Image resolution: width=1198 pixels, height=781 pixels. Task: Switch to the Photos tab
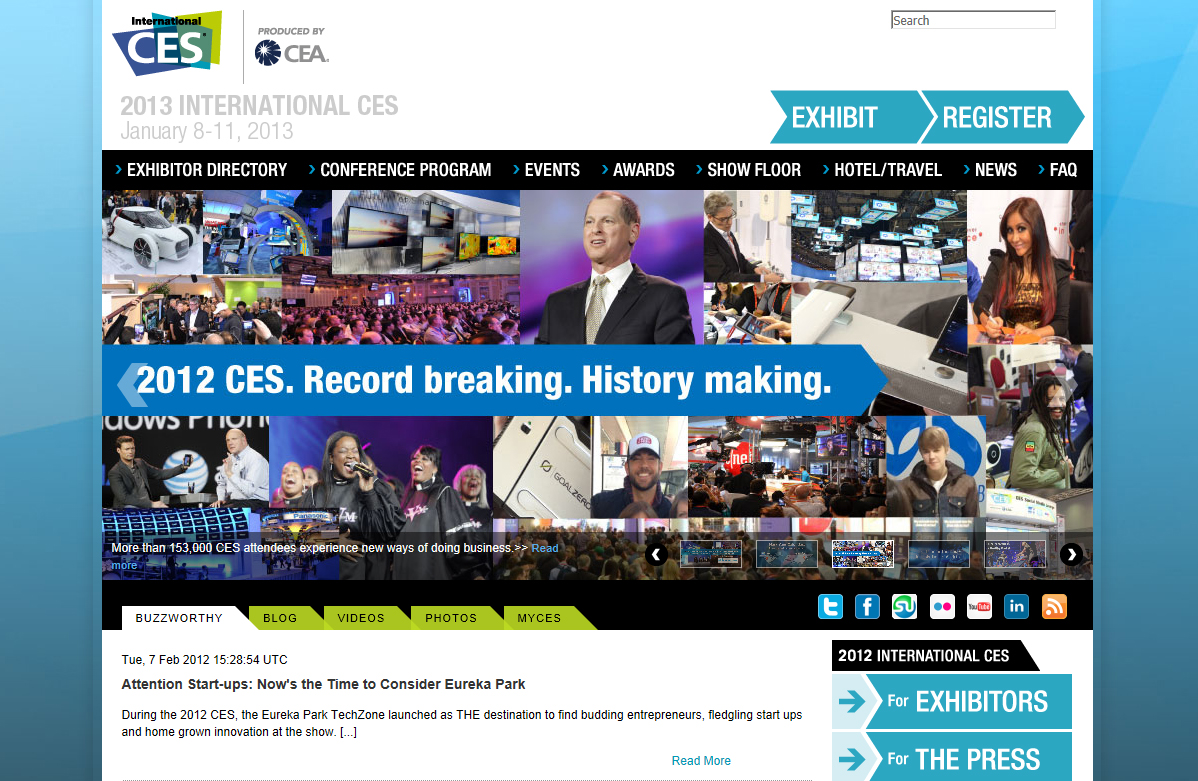pyautogui.click(x=451, y=617)
